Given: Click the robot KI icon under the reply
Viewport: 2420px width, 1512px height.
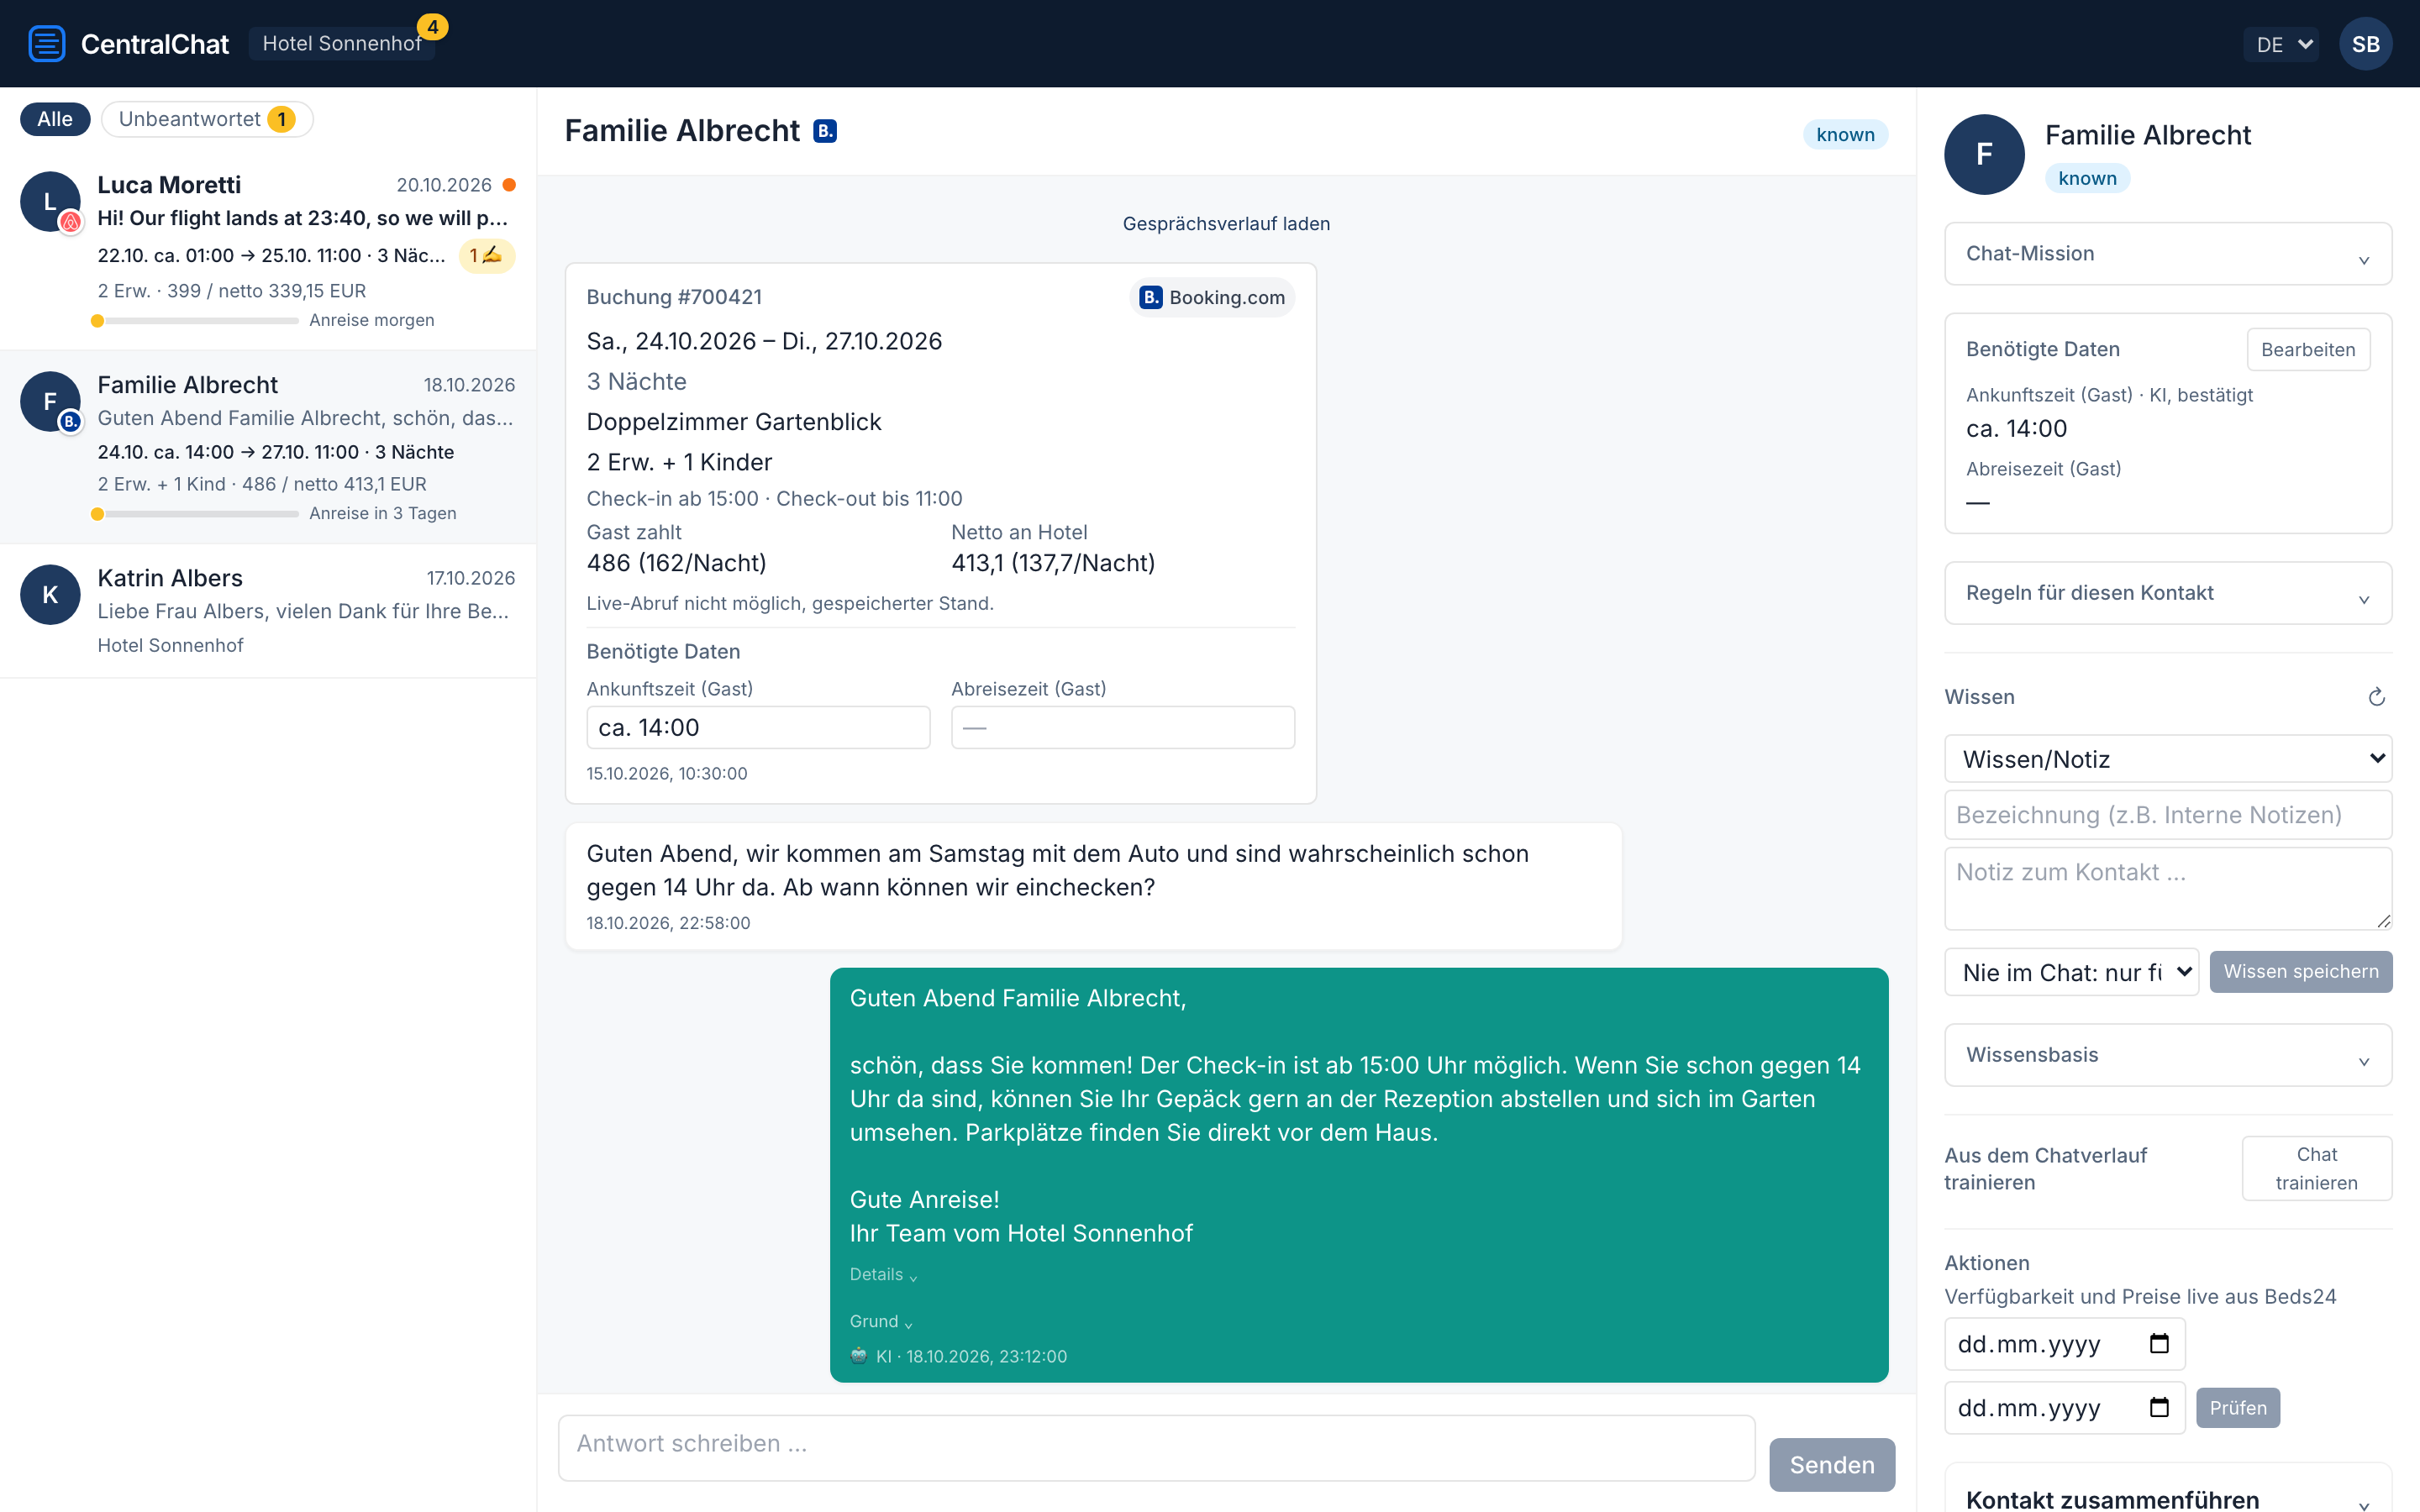Looking at the screenshot, I should (x=858, y=1356).
